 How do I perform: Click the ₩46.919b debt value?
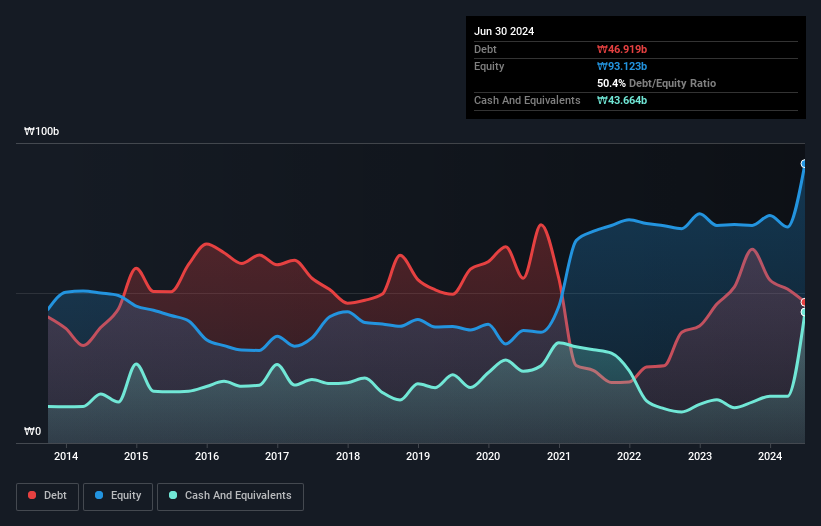coord(622,49)
